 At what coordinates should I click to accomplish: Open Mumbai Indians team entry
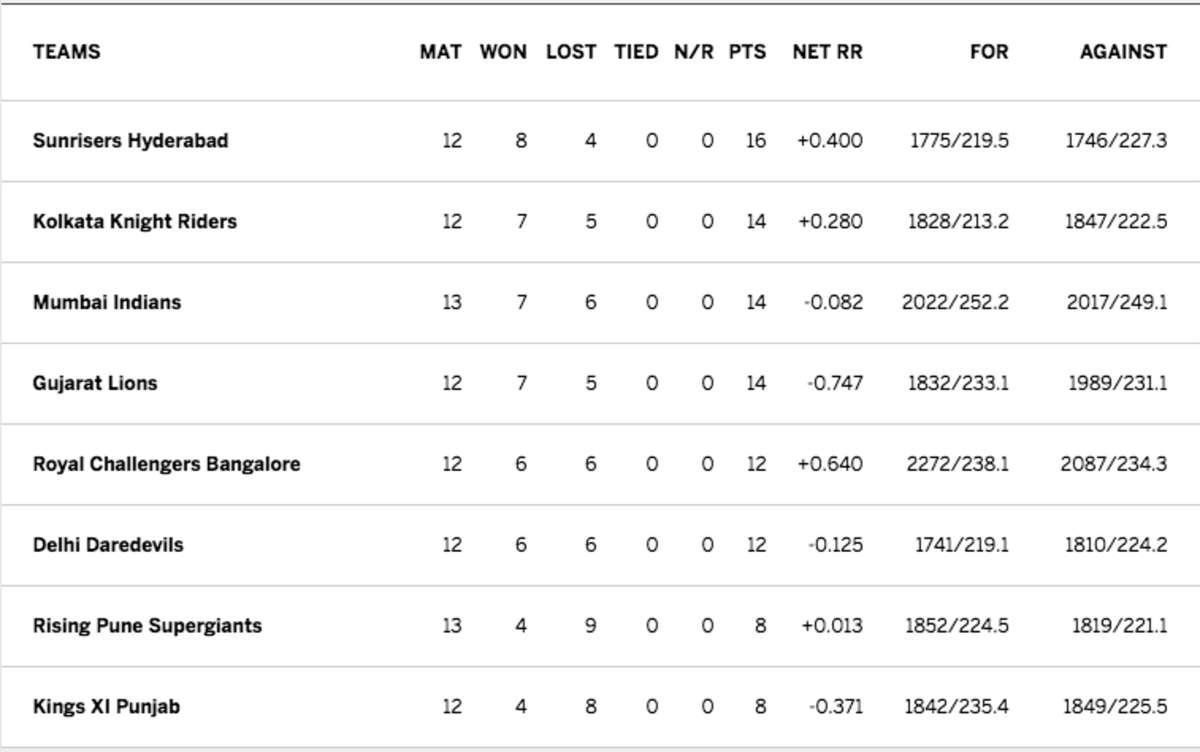click(x=107, y=302)
